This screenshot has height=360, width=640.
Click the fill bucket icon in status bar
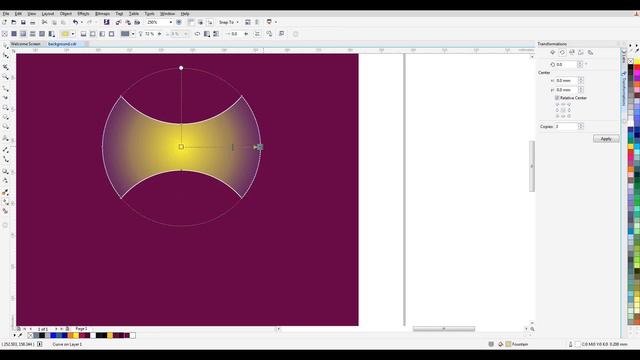click(501, 344)
